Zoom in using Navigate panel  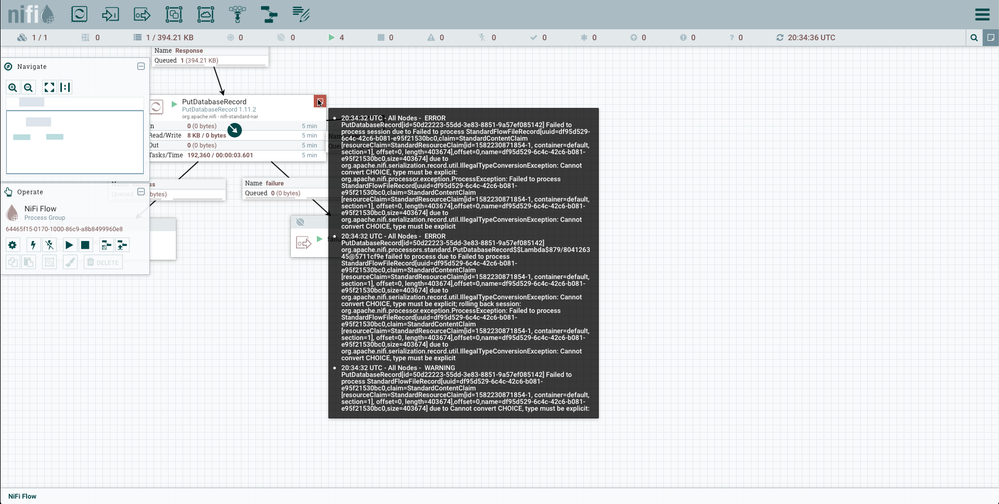(x=13, y=87)
